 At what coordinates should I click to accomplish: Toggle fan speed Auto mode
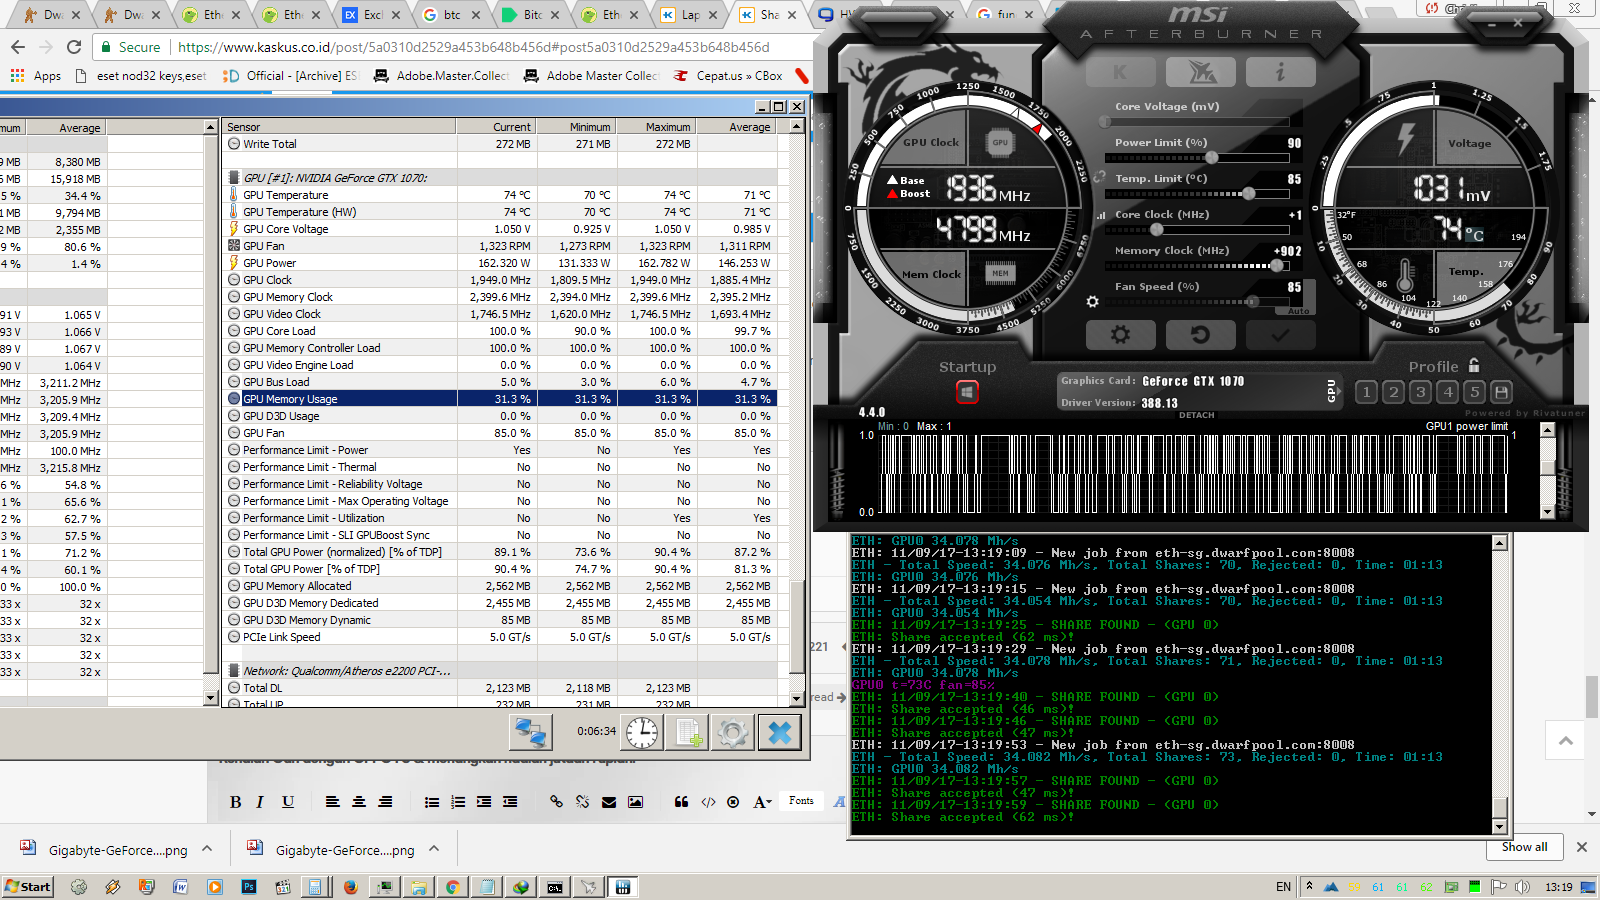point(1298,311)
